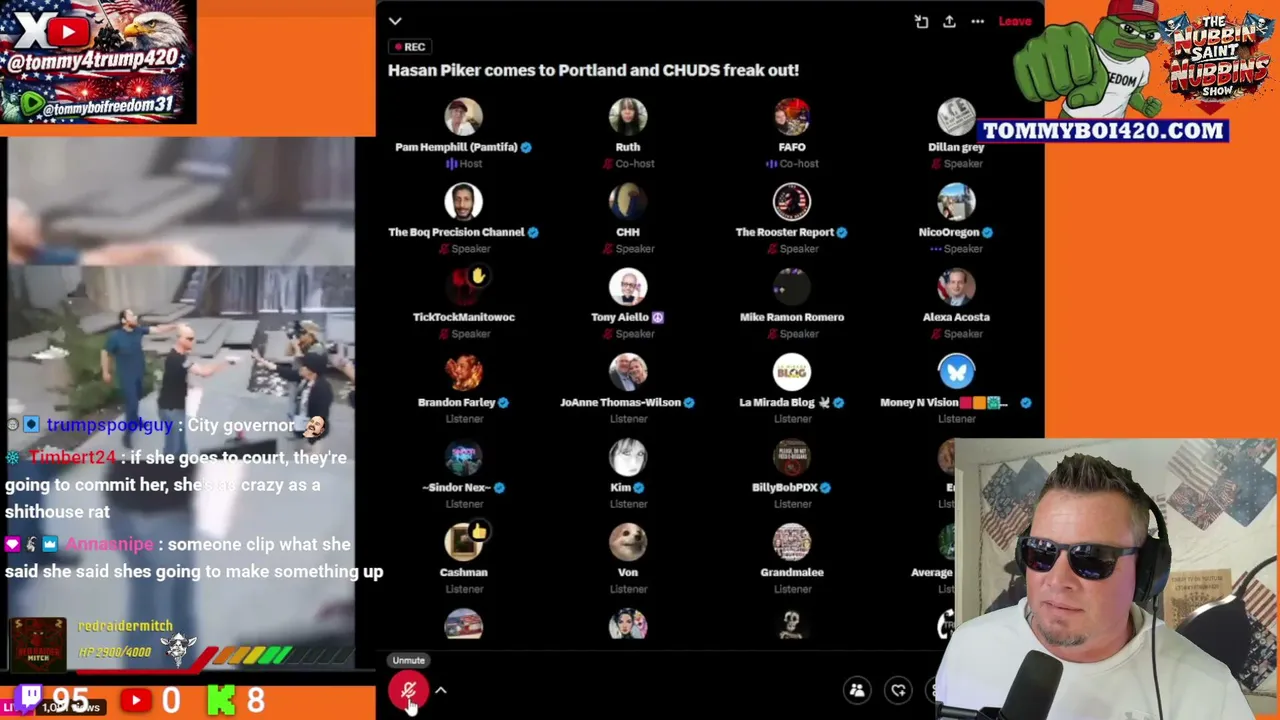Image resolution: width=1280 pixels, height=720 pixels.
Task: Open ~Sindor Nex~ listener avatar
Action: (x=463, y=457)
